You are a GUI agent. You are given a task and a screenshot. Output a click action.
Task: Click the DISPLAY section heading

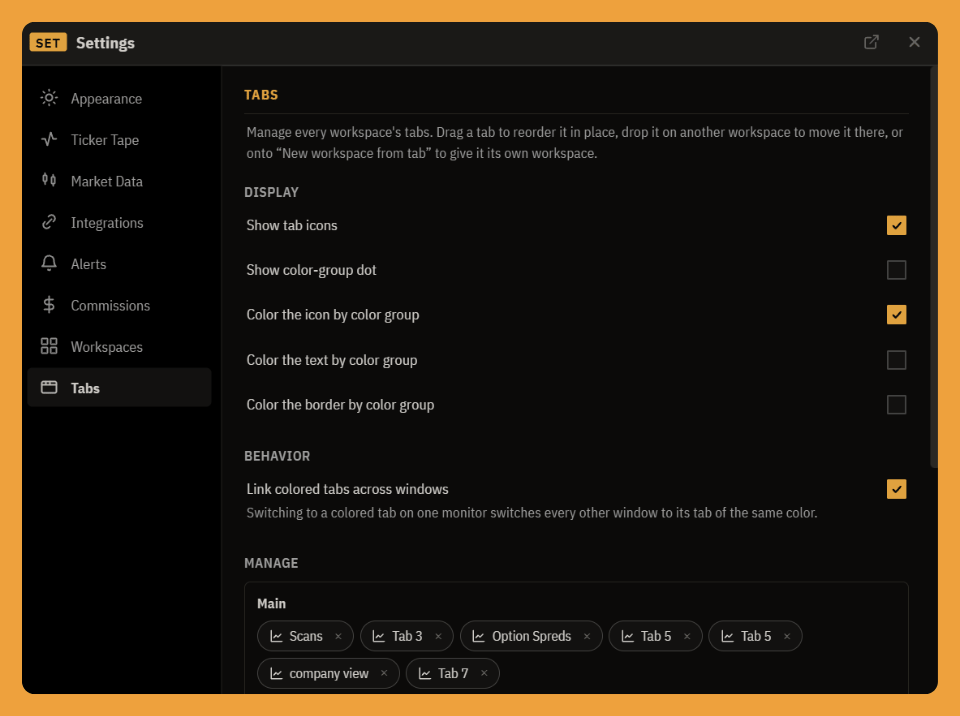271,192
